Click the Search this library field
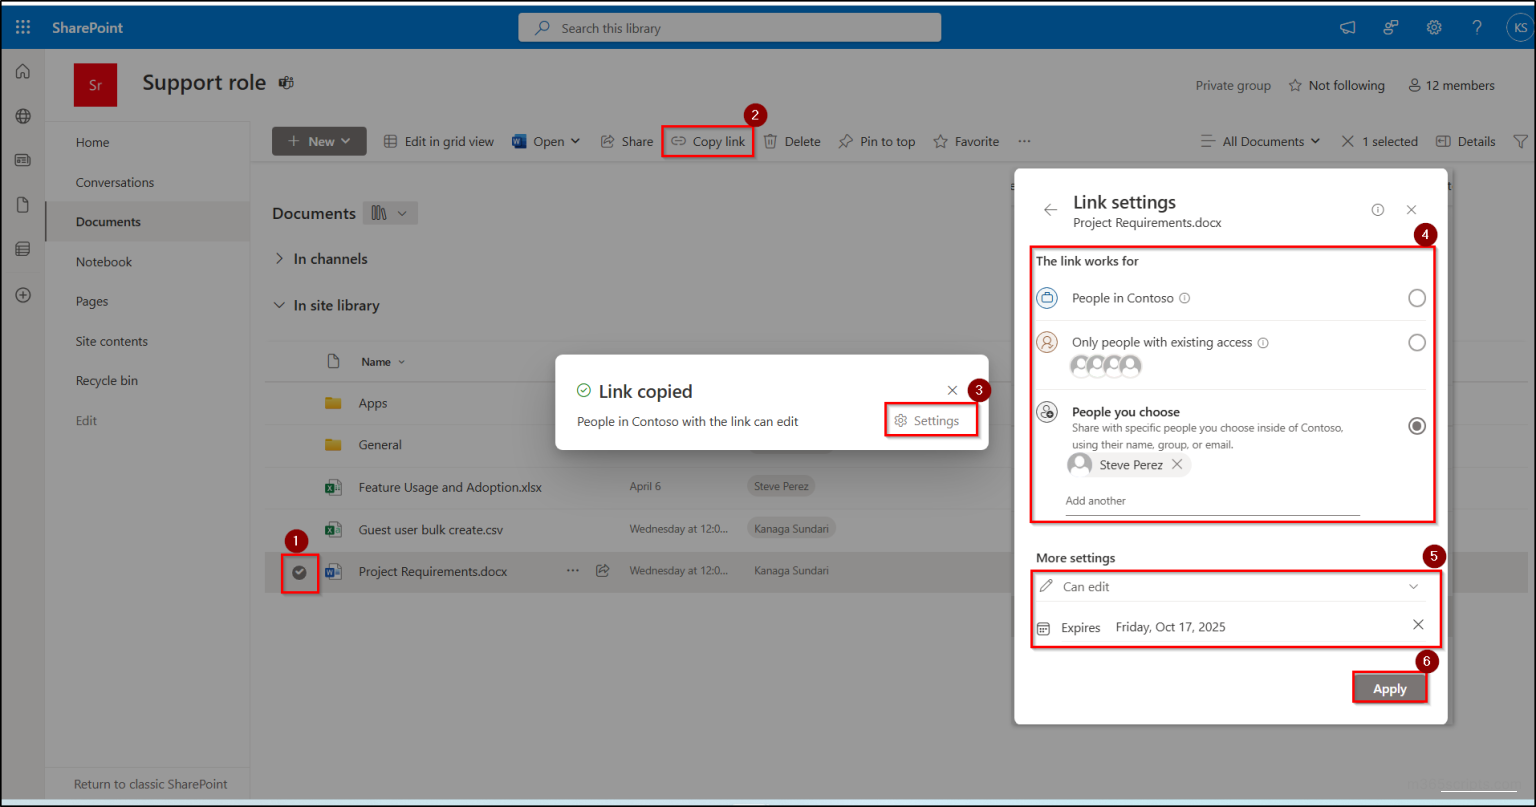Image resolution: width=1536 pixels, height=807 pixels. click(728, 27)
